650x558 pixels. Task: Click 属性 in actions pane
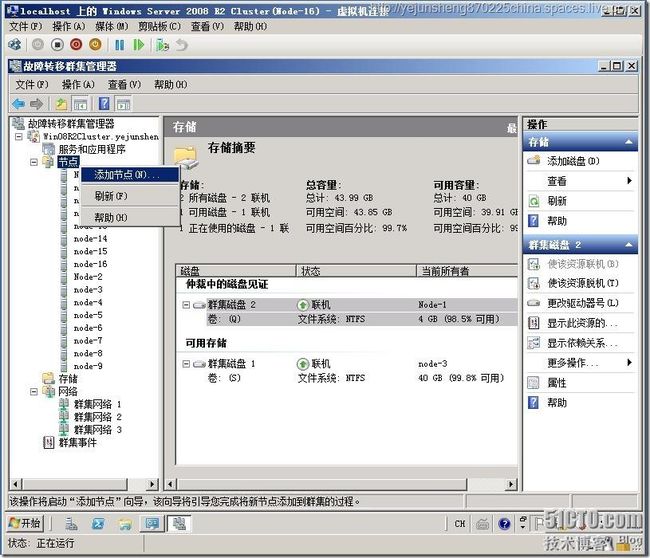tap(557, 383)
